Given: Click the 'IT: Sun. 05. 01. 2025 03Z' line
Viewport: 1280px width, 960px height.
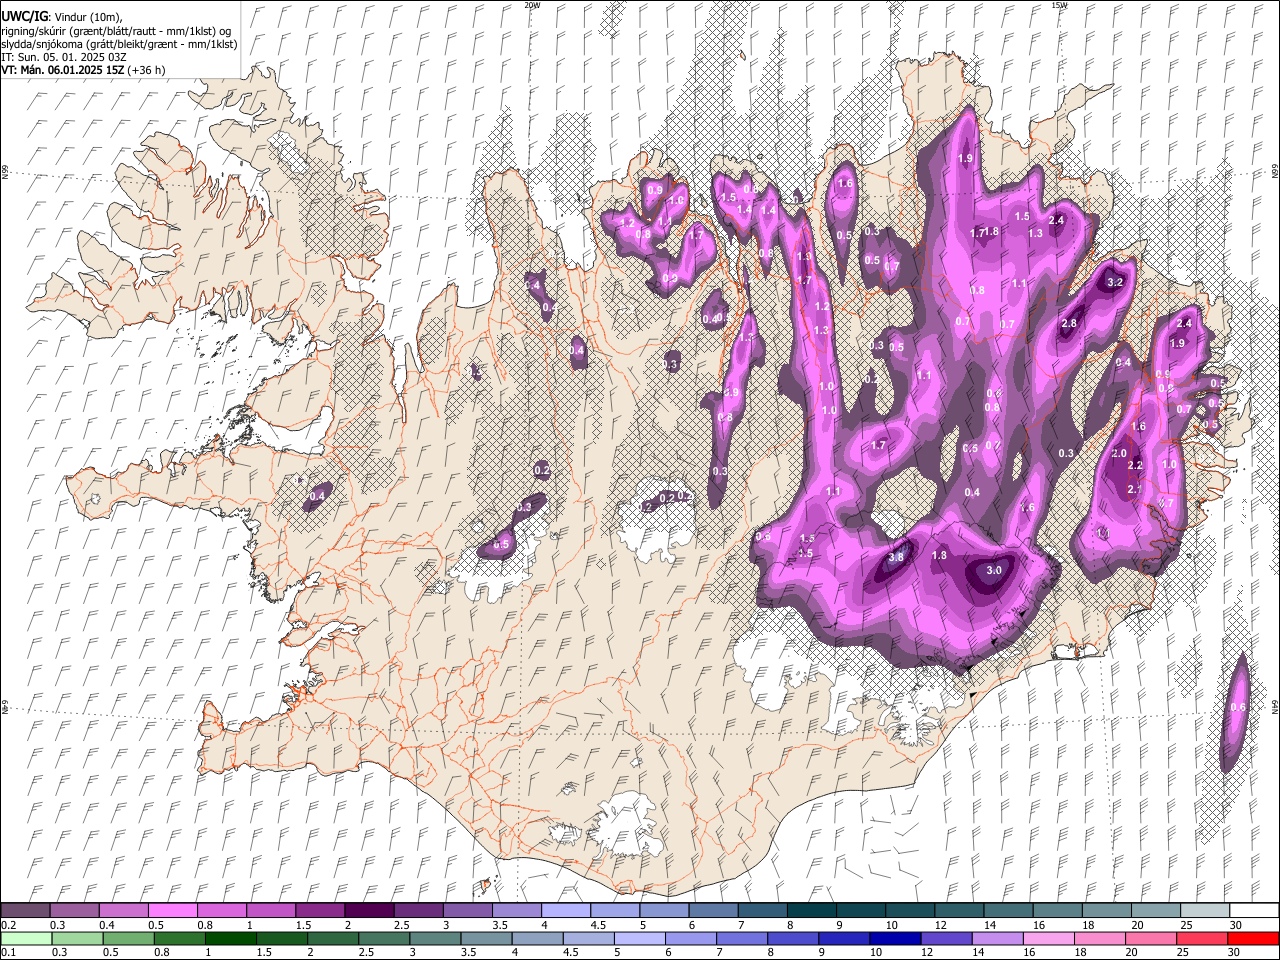Looking at the screenshot, I should pos(64,57).
